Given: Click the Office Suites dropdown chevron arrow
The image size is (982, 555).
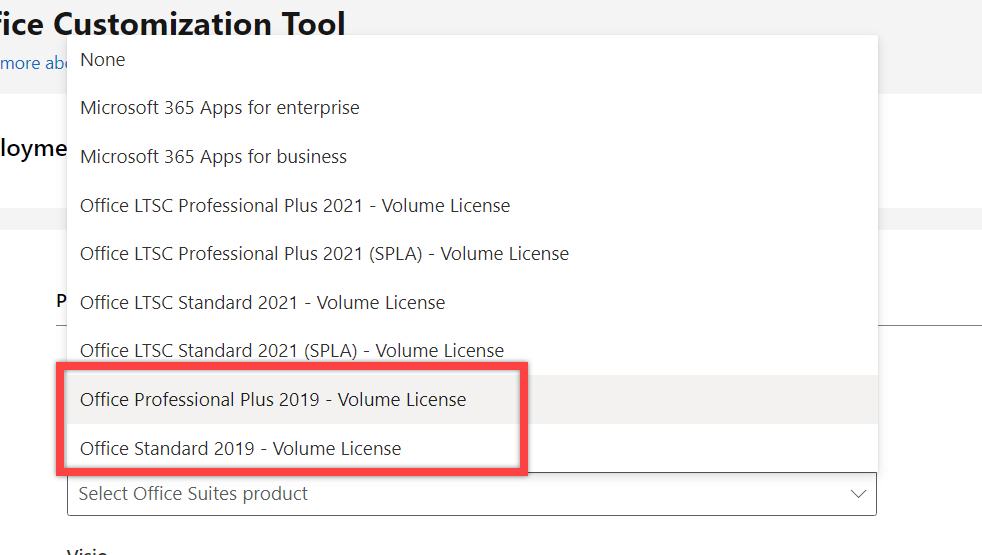Looking at the screenshot, I should click(858, 494).
